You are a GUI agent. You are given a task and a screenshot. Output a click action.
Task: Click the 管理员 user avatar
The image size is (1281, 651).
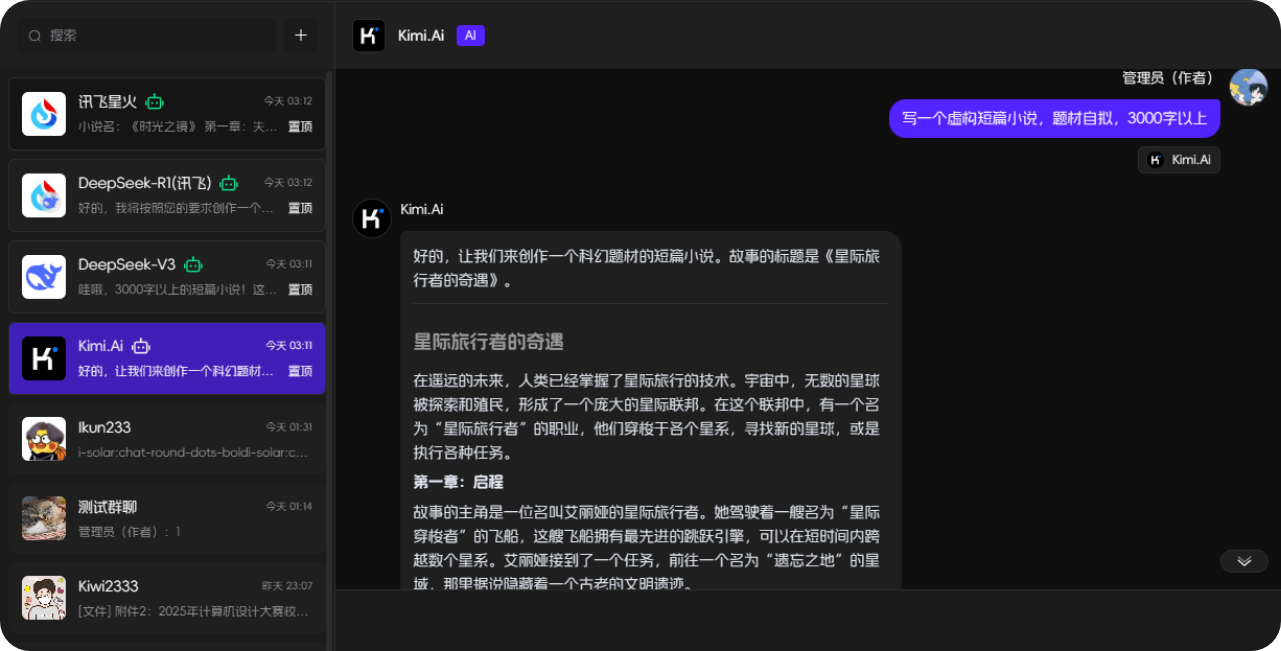point(1248,87)
